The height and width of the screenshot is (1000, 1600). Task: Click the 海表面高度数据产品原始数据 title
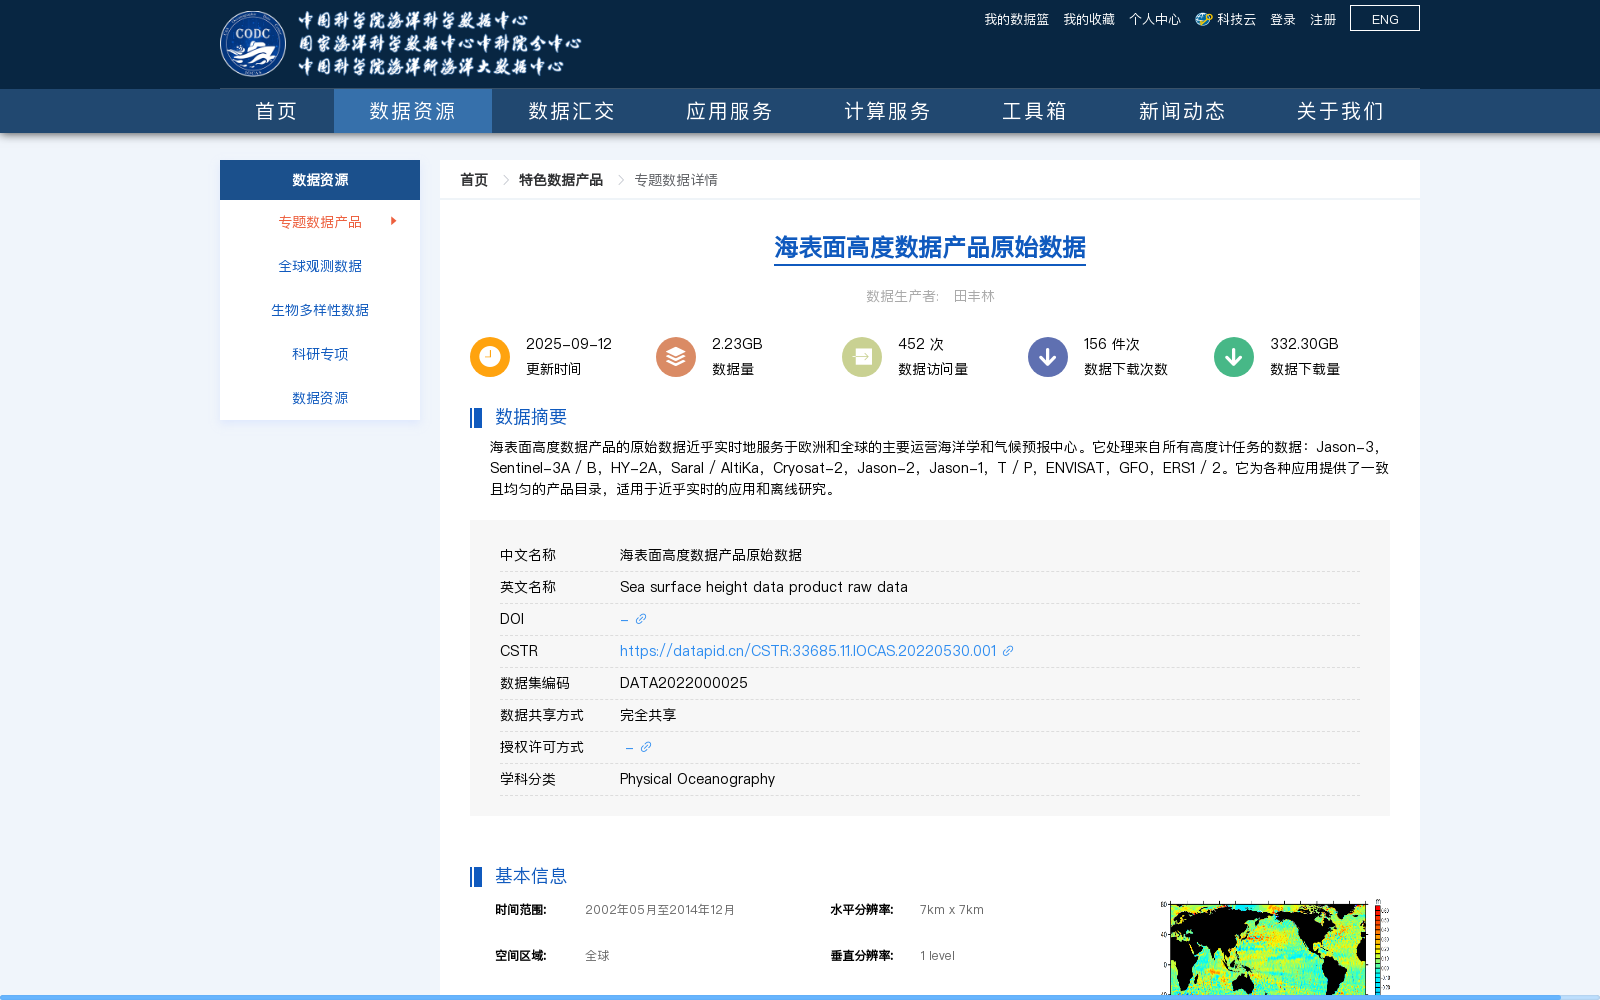pos(930,247)
